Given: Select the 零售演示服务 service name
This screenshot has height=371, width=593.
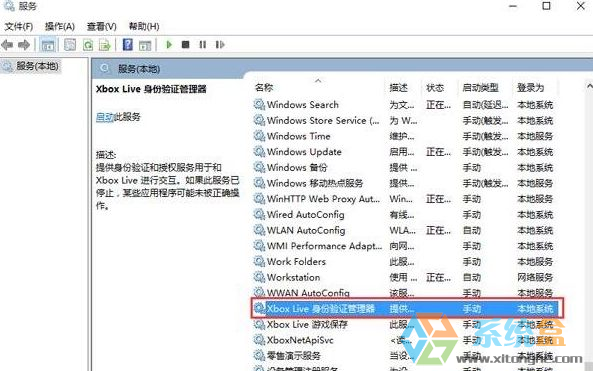Looking at the screenshot, I should [293, 356].
